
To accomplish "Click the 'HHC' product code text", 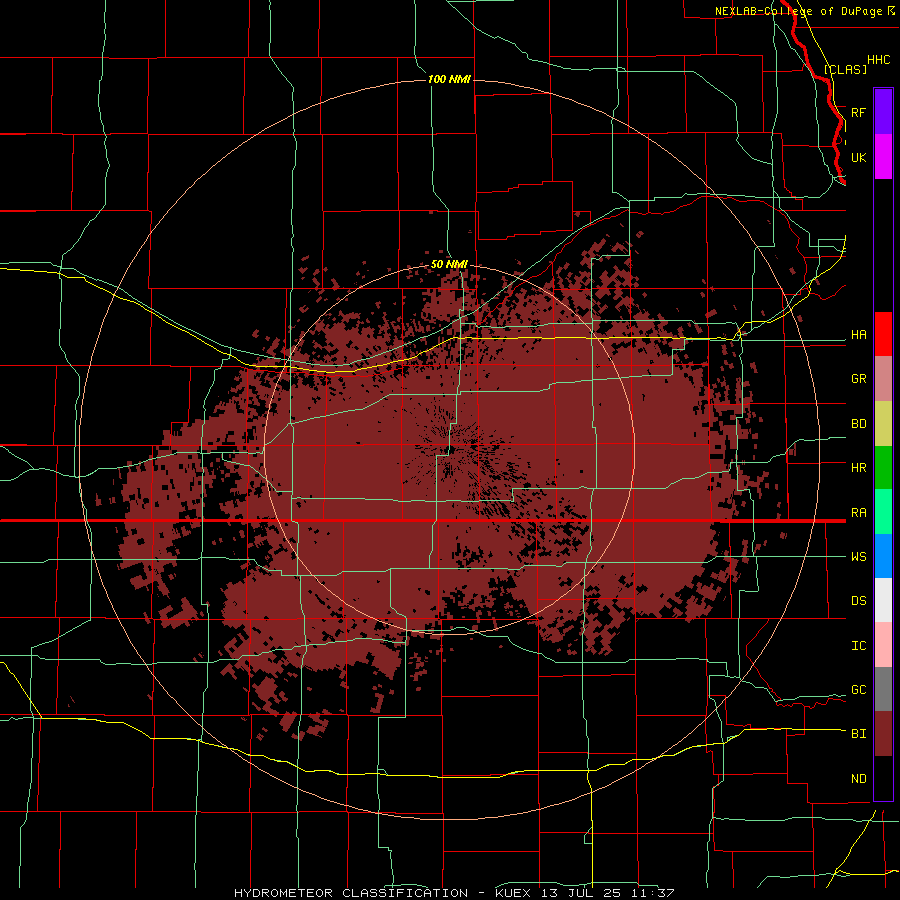I will click(x=878, y=60).
